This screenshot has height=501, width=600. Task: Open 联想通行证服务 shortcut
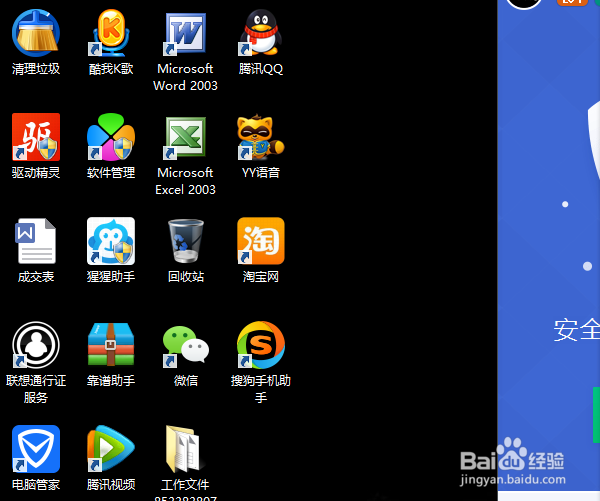pyautogui.click(x=36, y=345)
